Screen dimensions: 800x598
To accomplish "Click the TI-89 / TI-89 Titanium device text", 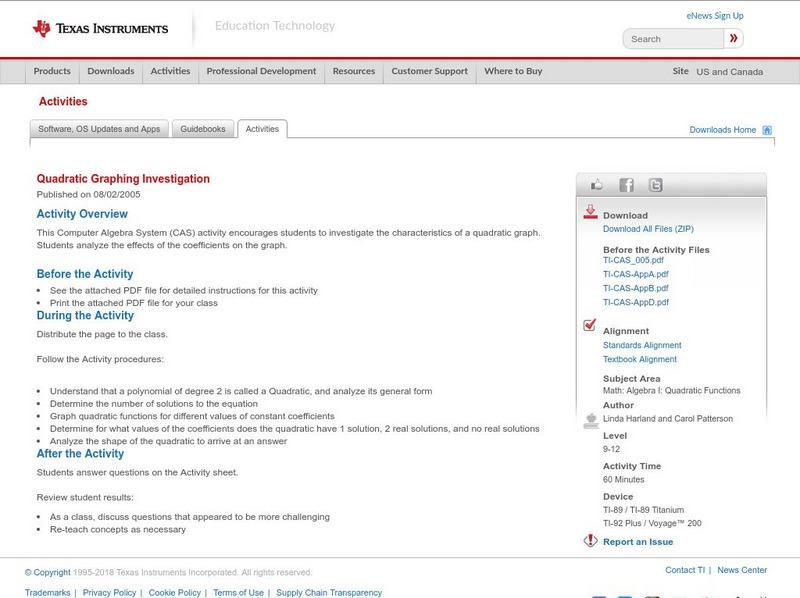I will pos(643,510).
